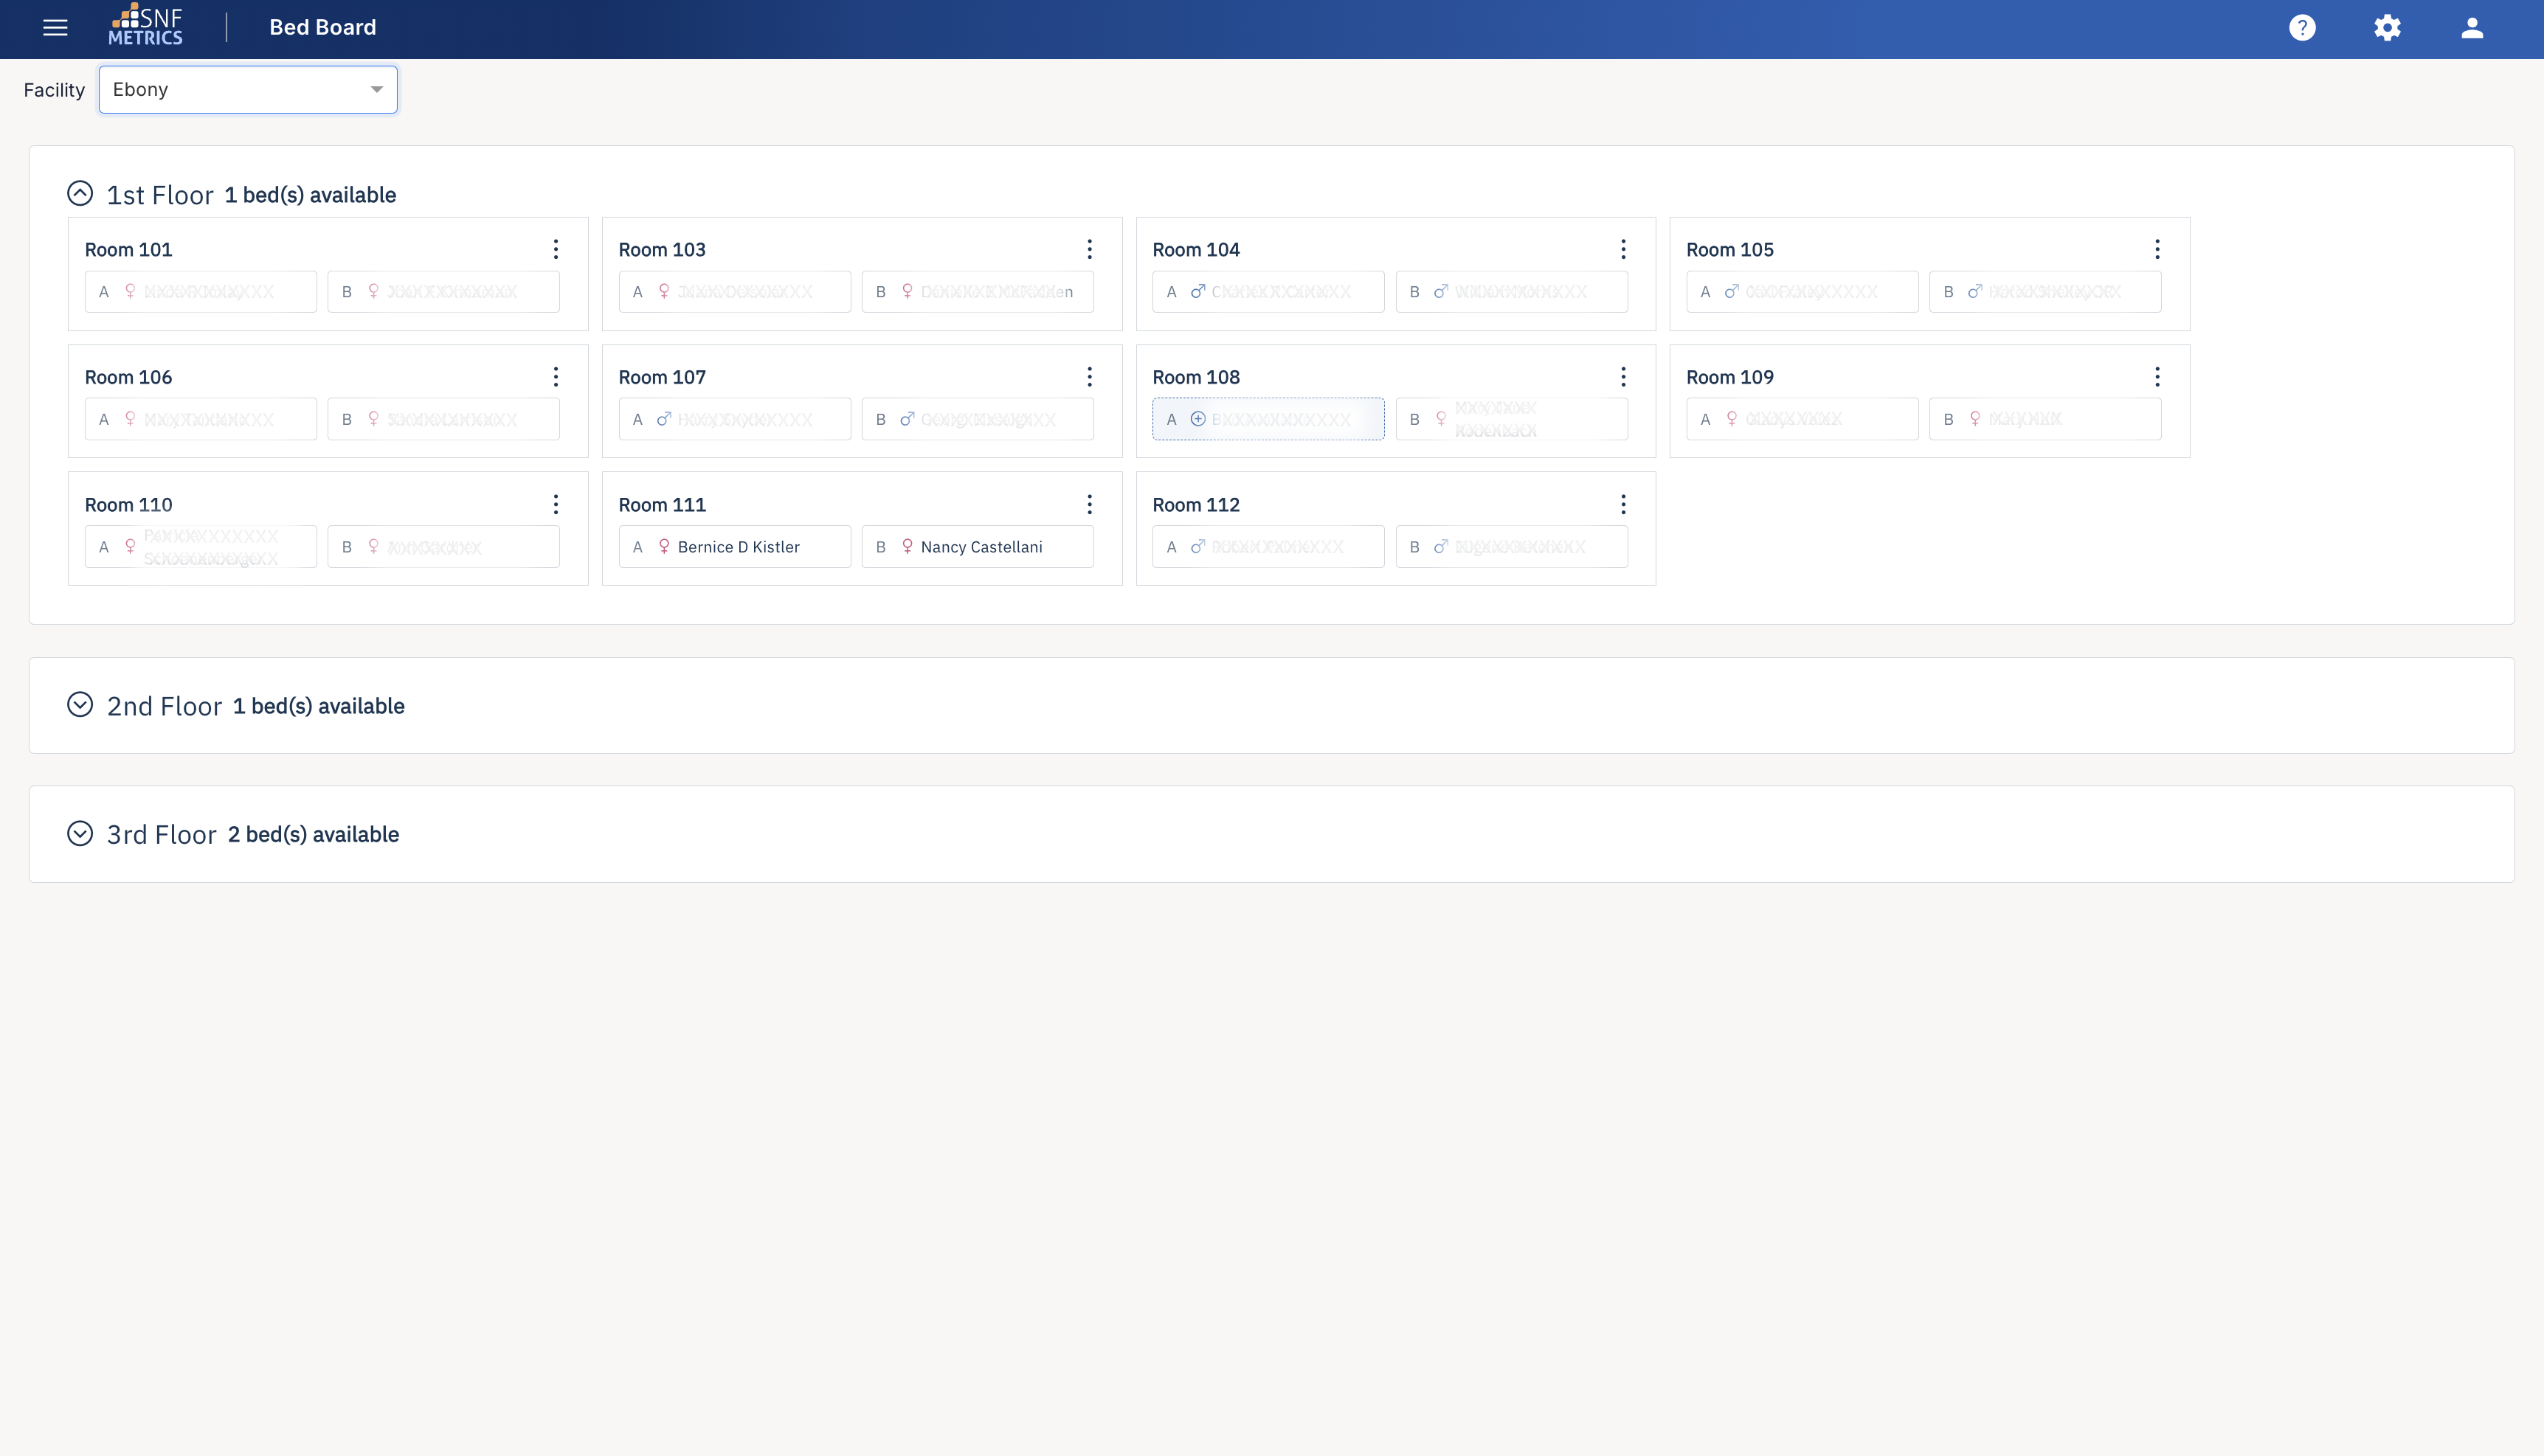
Task: Open the navigation hamburger menu
Action: (x=55, y=27)
